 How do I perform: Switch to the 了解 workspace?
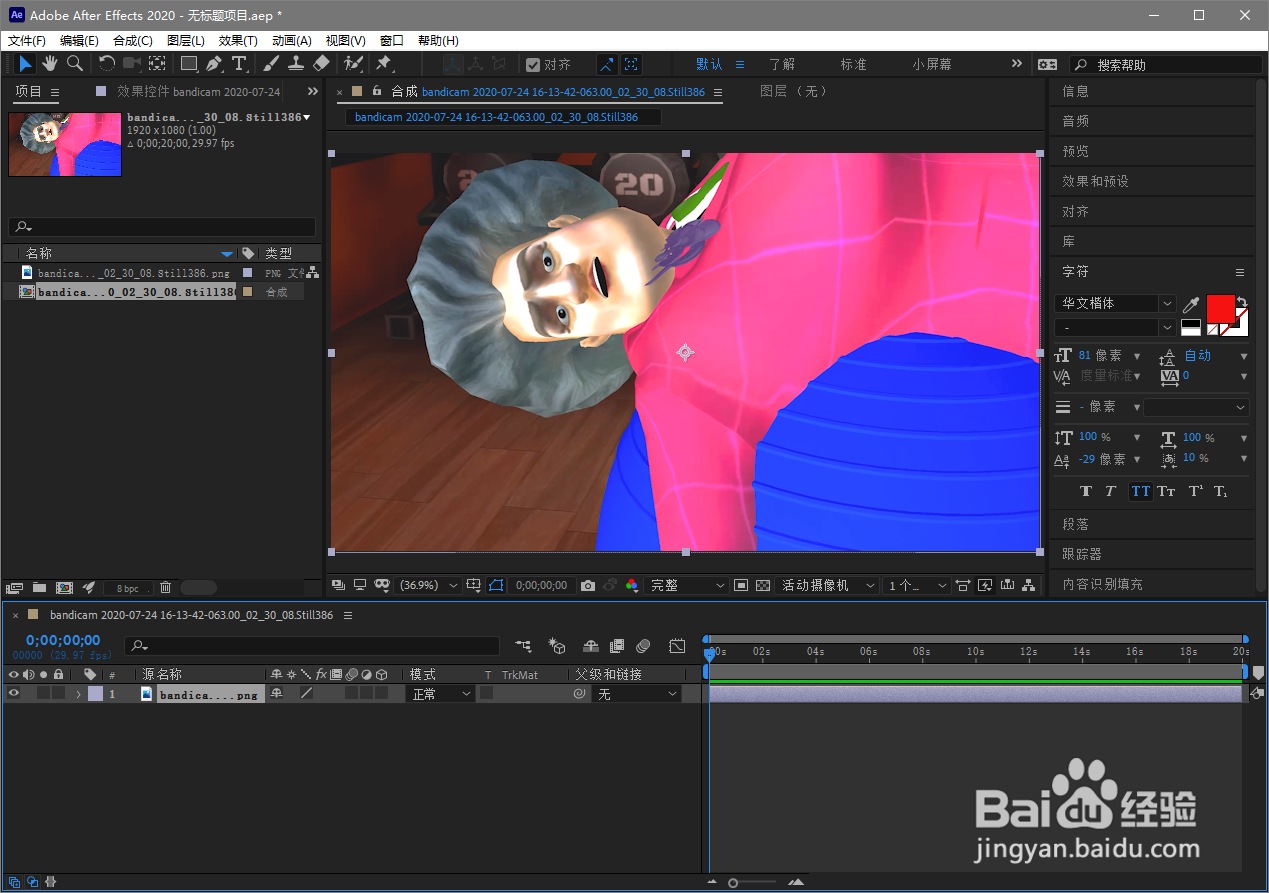point(782,64)
